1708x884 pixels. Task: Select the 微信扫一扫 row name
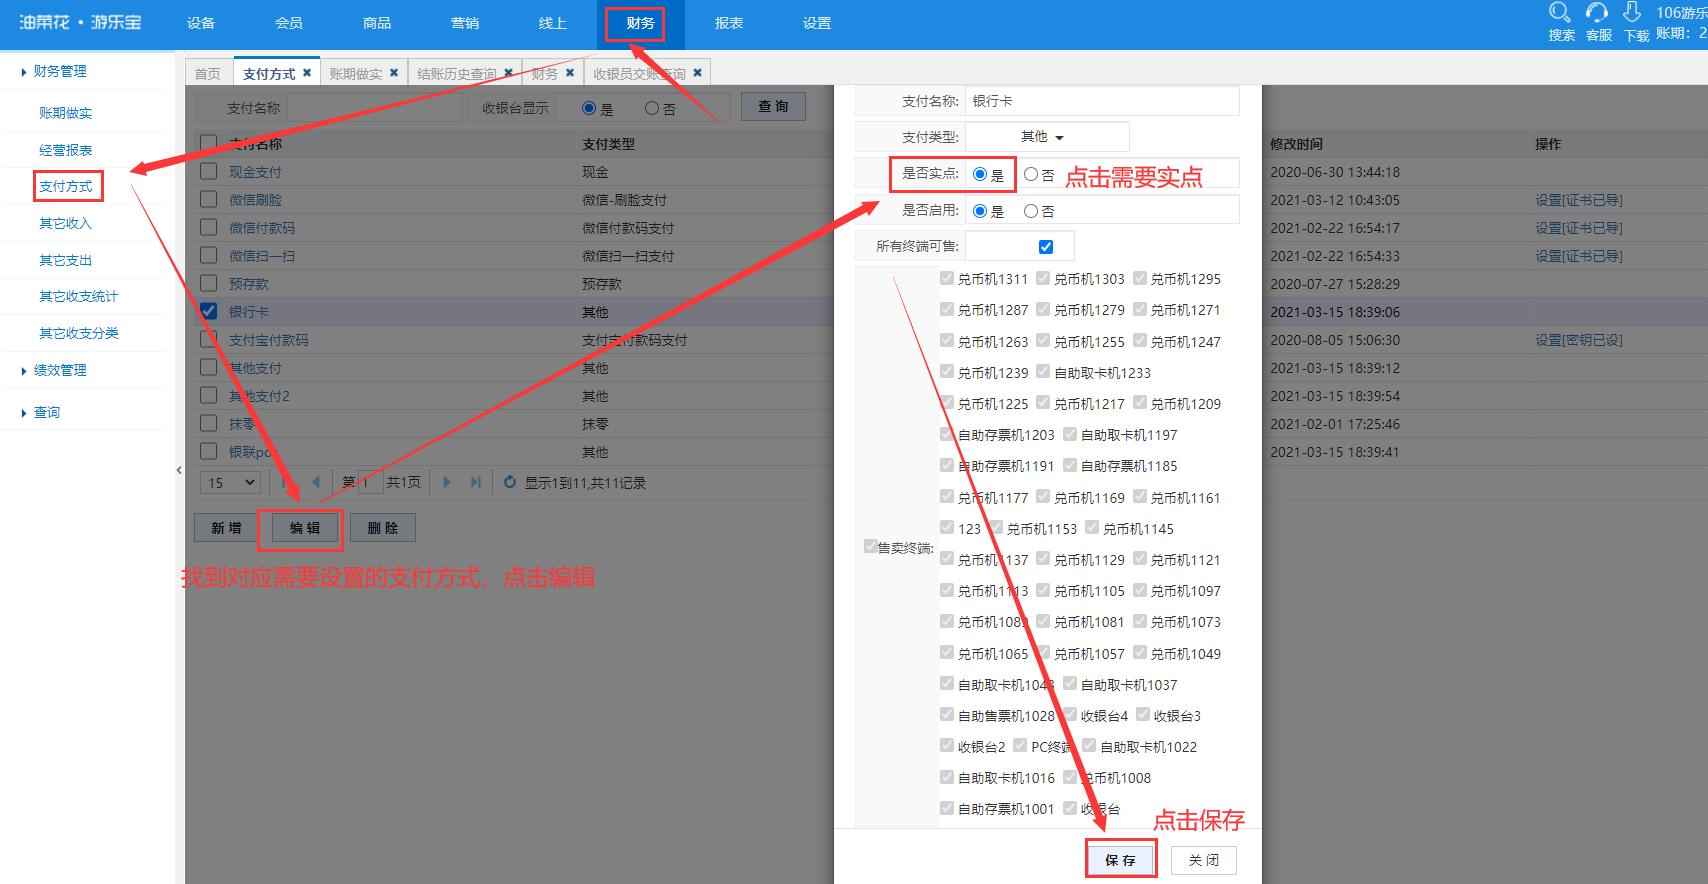[262, 256]
